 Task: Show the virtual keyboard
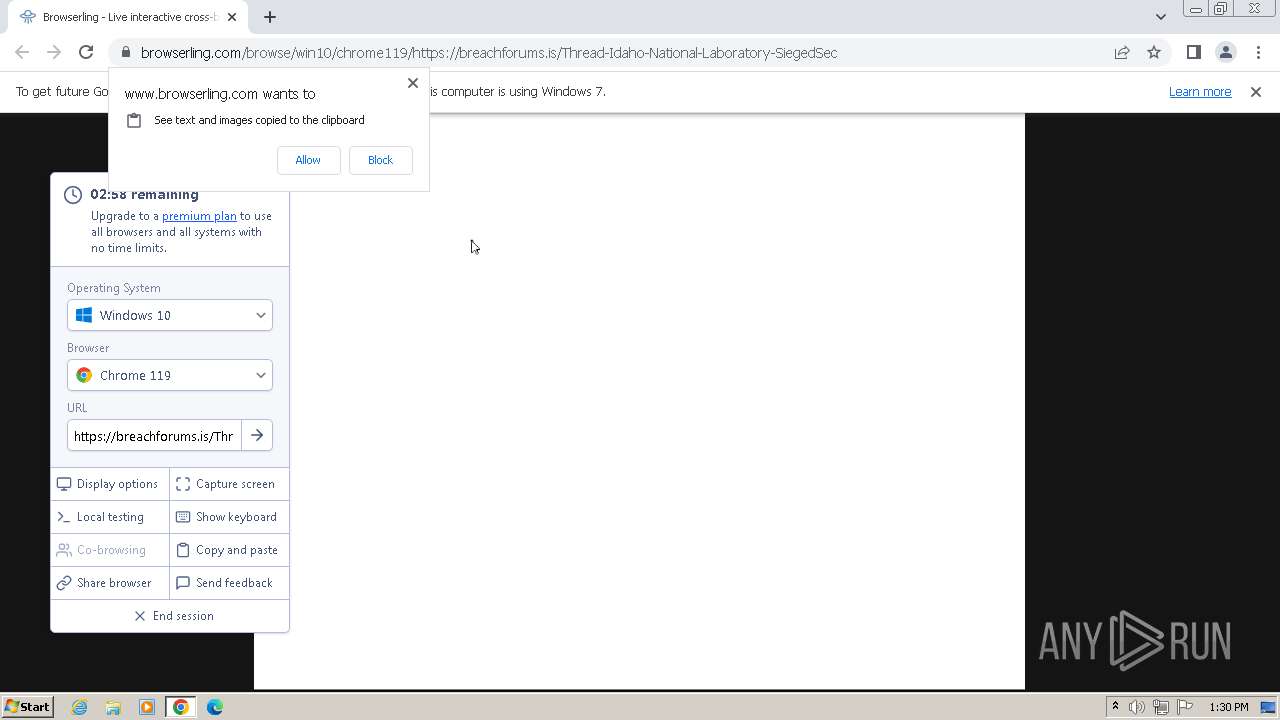pyautogui.click(x=229, y=517)
